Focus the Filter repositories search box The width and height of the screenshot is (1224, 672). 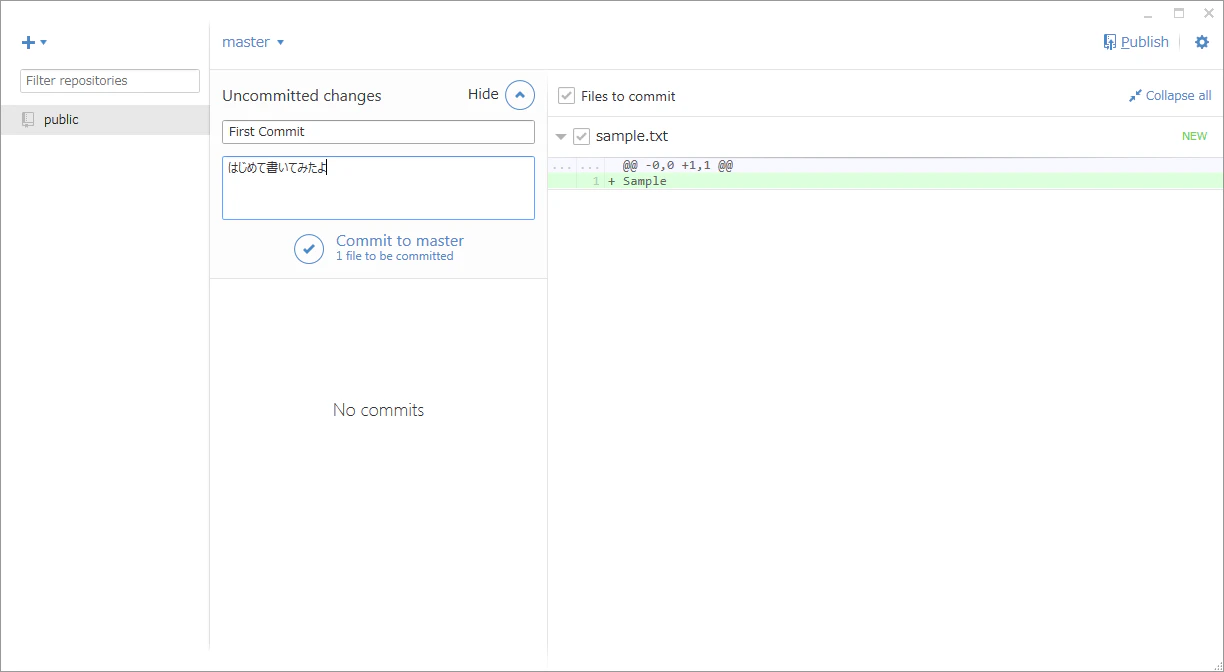coord(110,81)
